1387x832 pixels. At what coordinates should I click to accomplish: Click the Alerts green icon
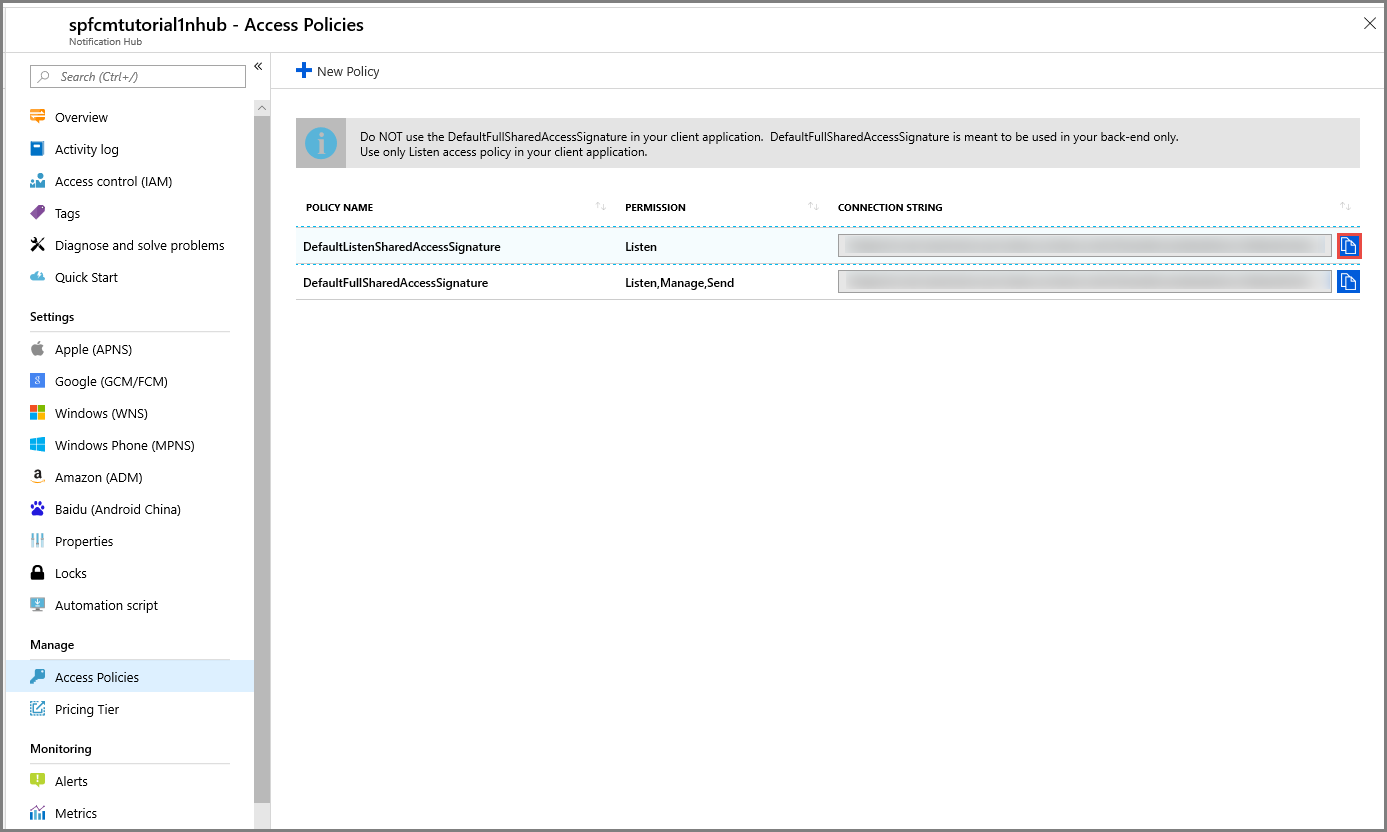38,781
